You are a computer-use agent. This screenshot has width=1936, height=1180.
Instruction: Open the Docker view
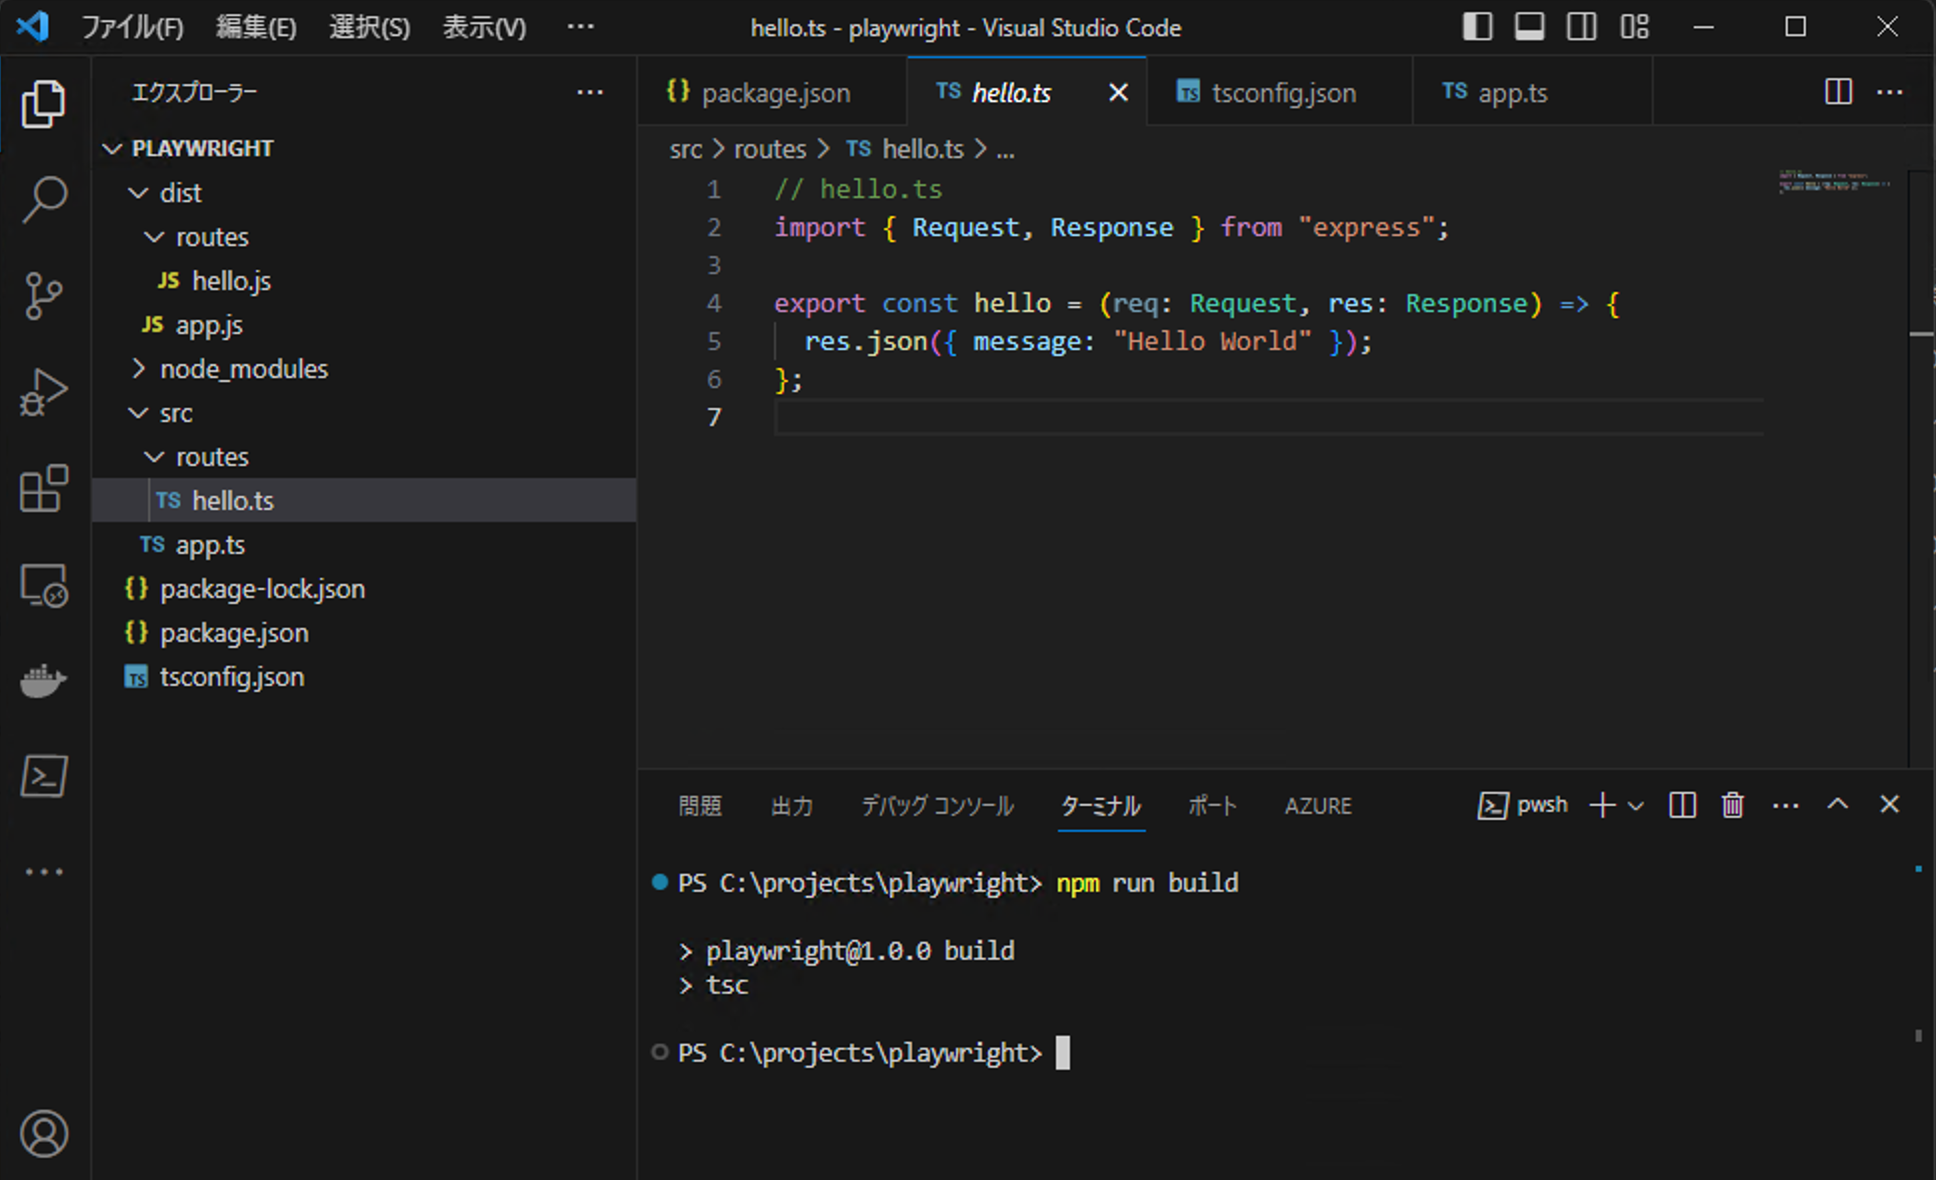point(44,681)
